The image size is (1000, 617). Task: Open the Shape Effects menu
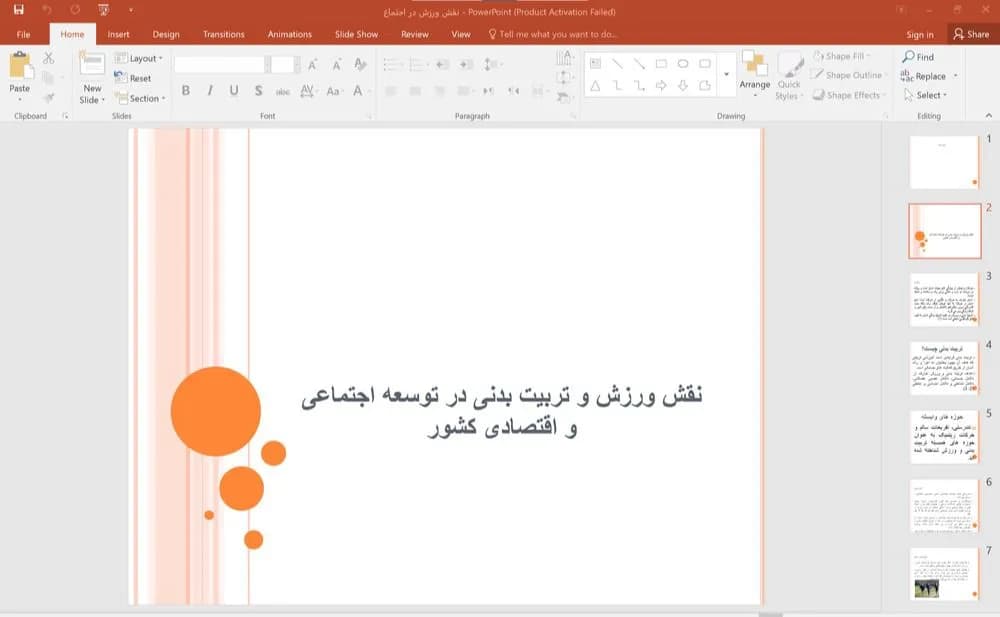(848, 95)
